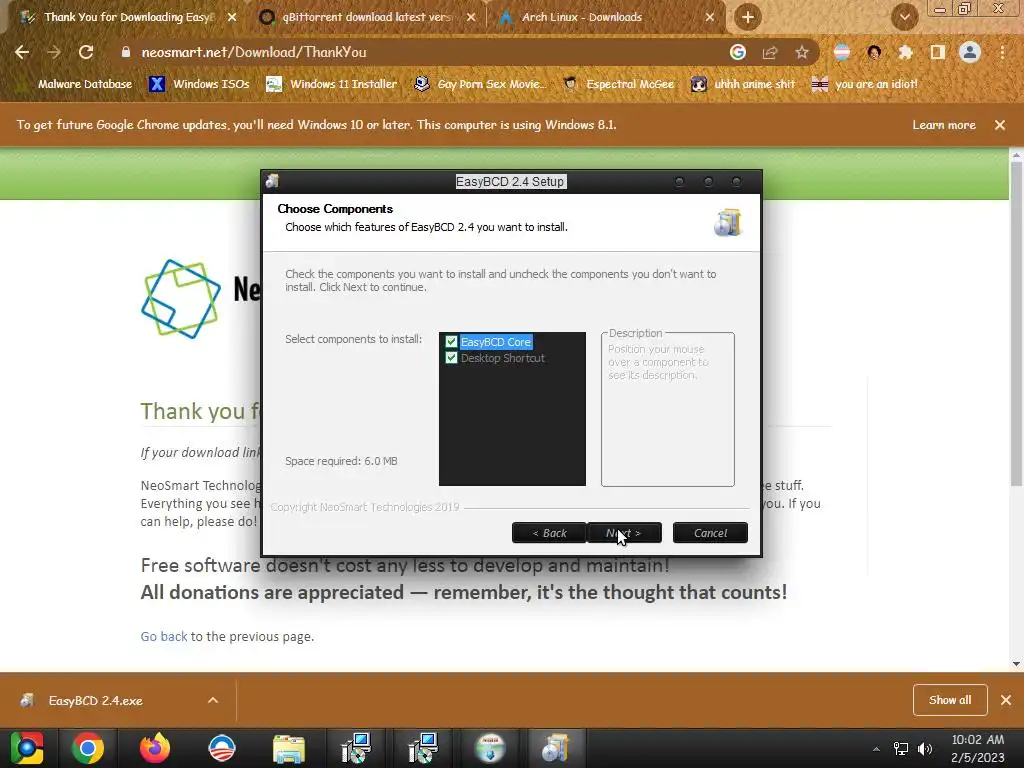Reload the current page
This screenshot has height=768, width=1024.
86,52
